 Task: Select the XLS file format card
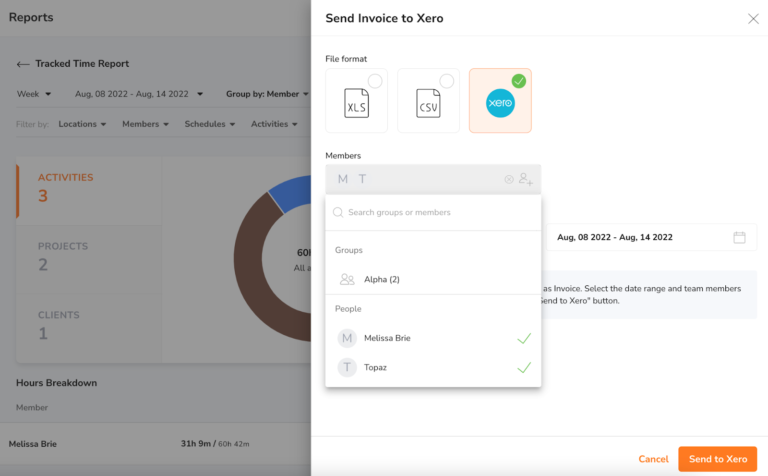[356, 100]
